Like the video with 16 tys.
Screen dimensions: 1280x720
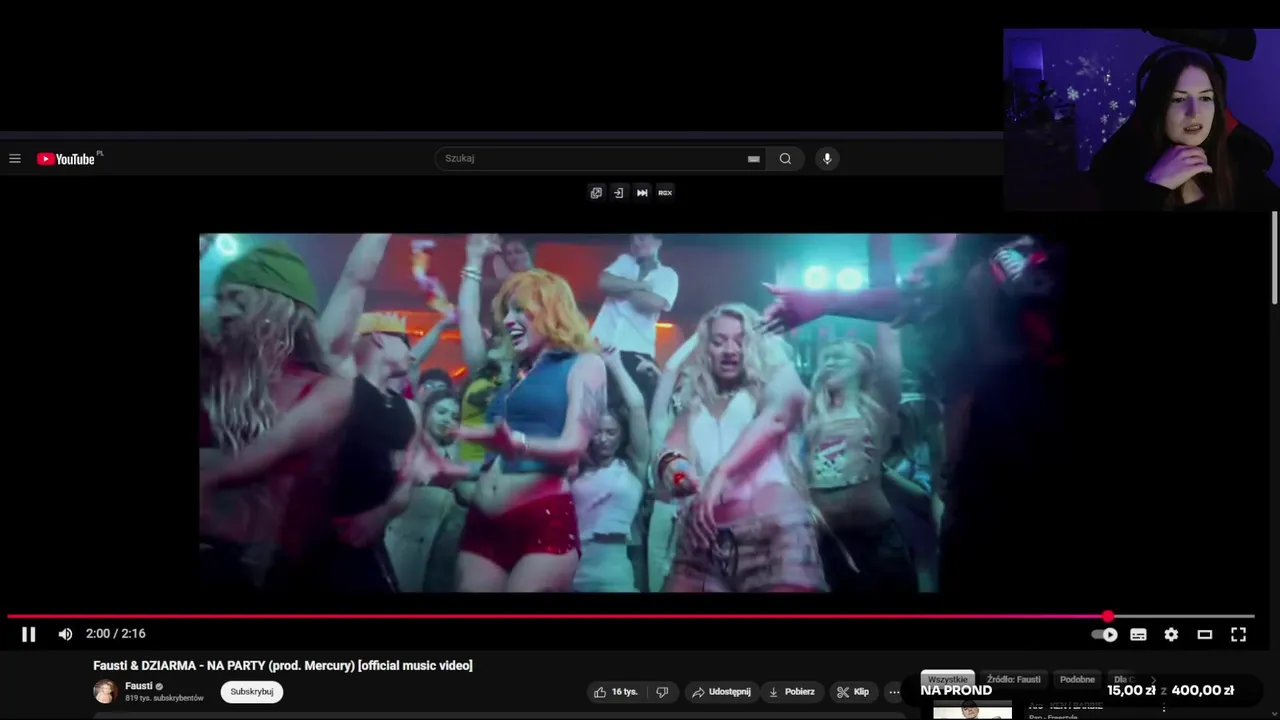coord(615,692)
